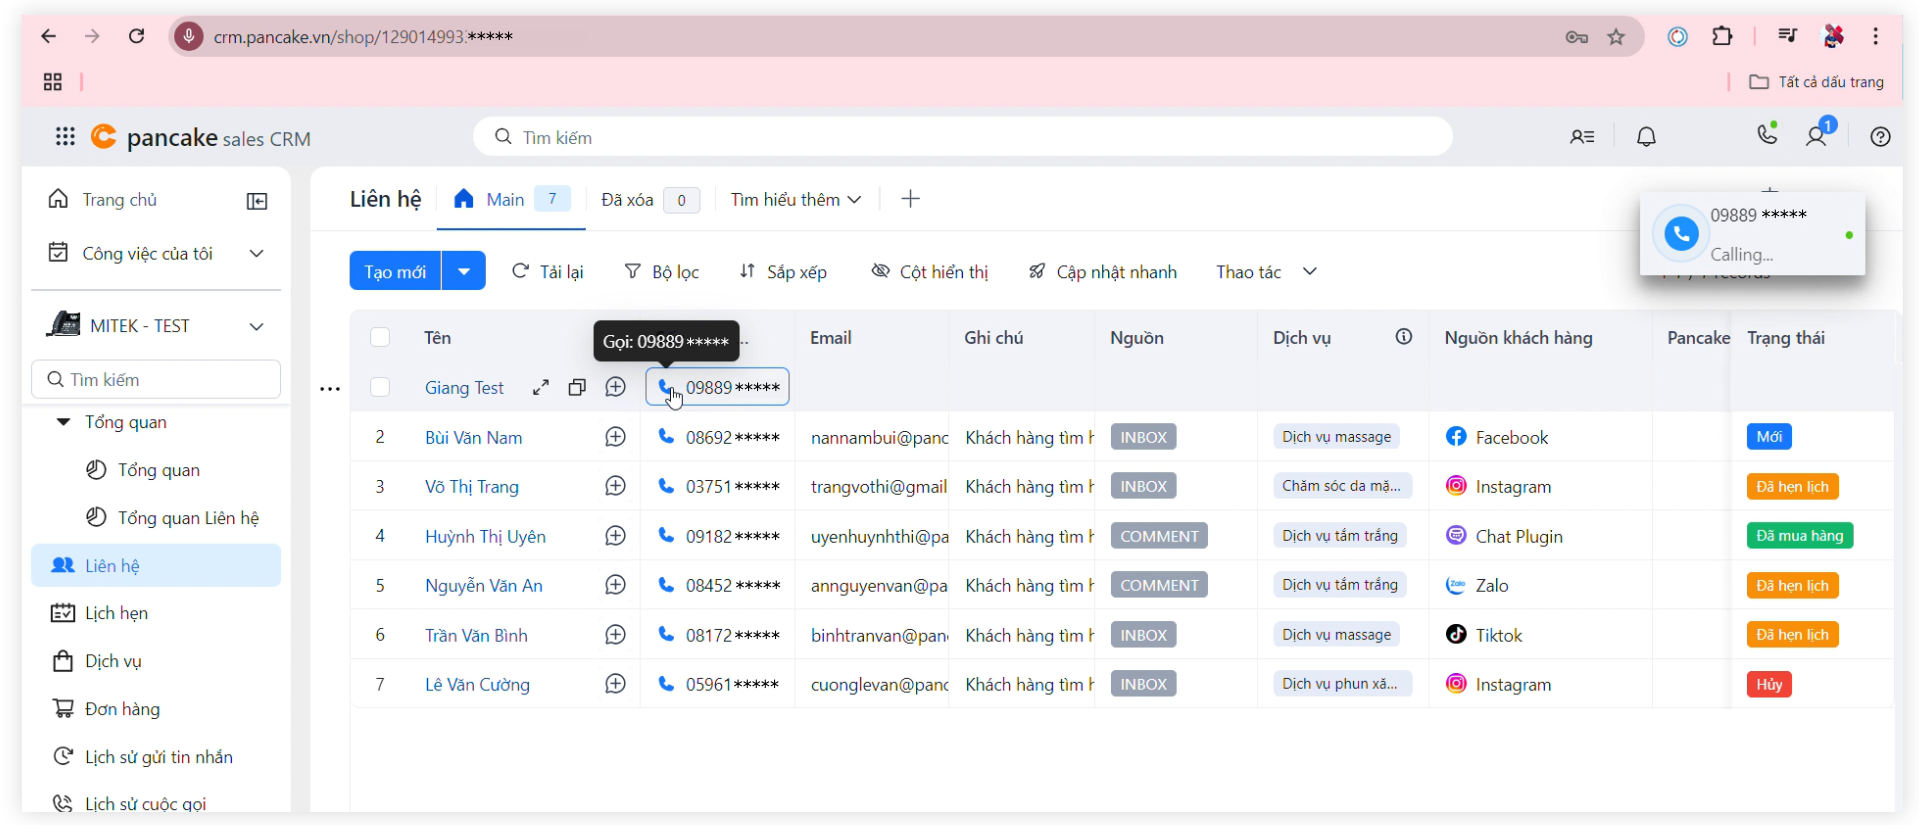Viewport: 1919px width, 825px height.
Task: Click the notification bell icon
Action: [1646, 137]
